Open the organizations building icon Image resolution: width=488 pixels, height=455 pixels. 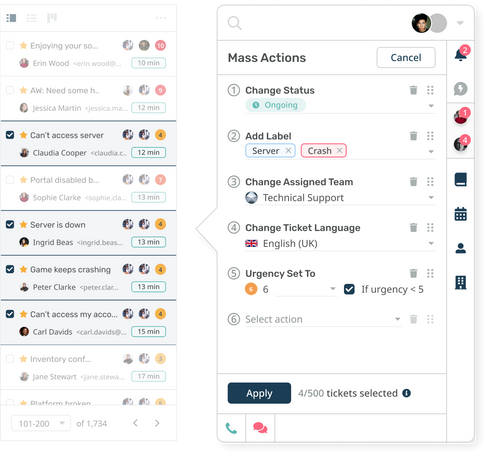[461, 283]
